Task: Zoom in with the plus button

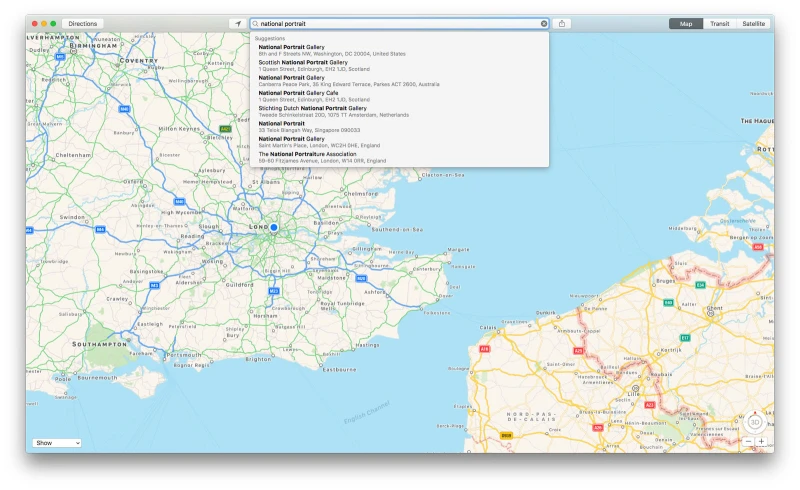Action: point(761,441)
